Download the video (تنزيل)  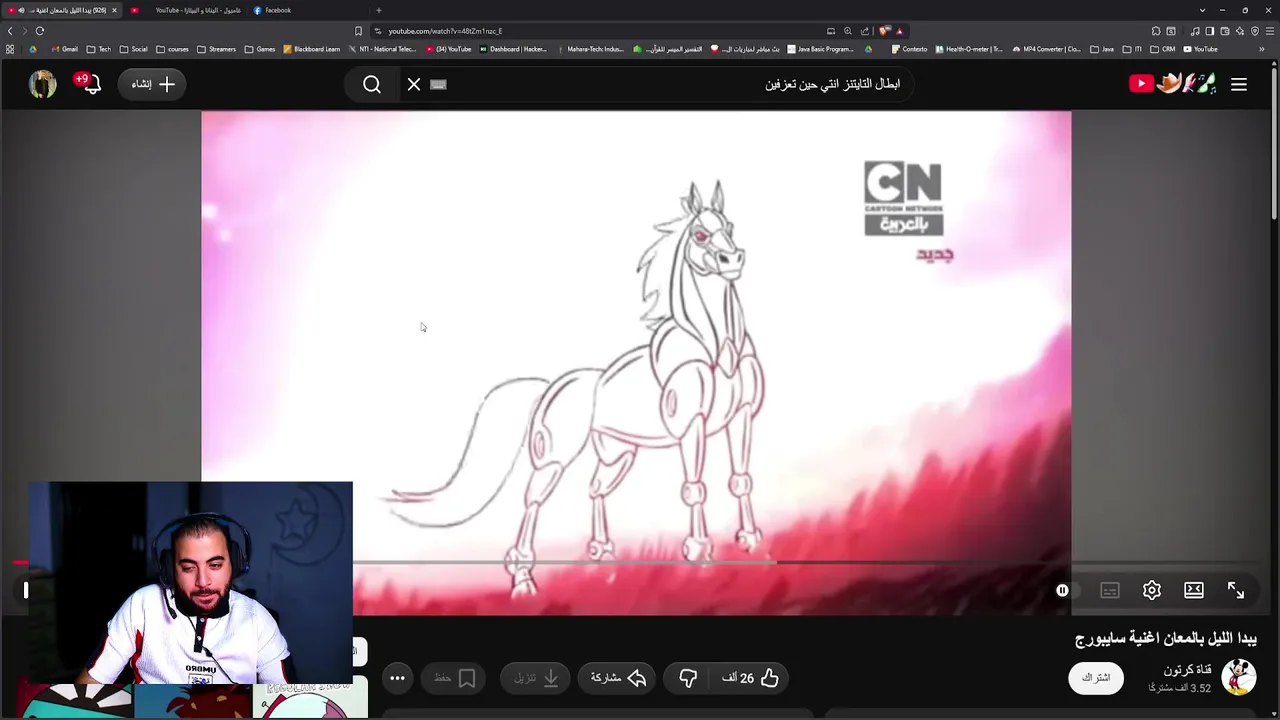point(536,678)
